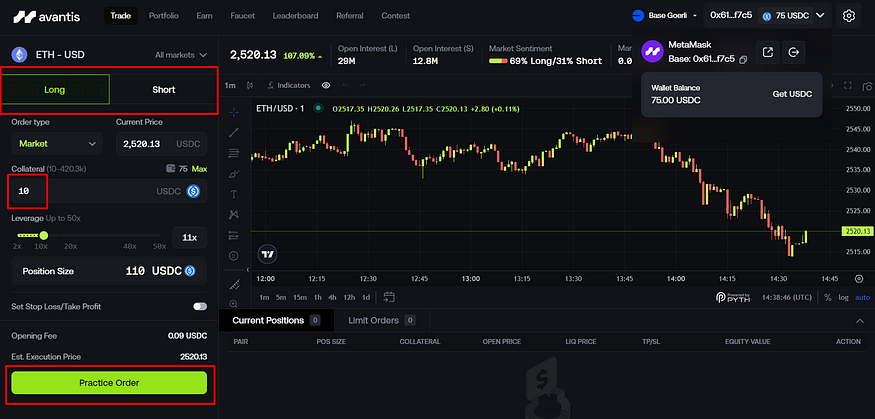Select the ruler measure tool
875x419 pixels.
click(x=234, y=285)
